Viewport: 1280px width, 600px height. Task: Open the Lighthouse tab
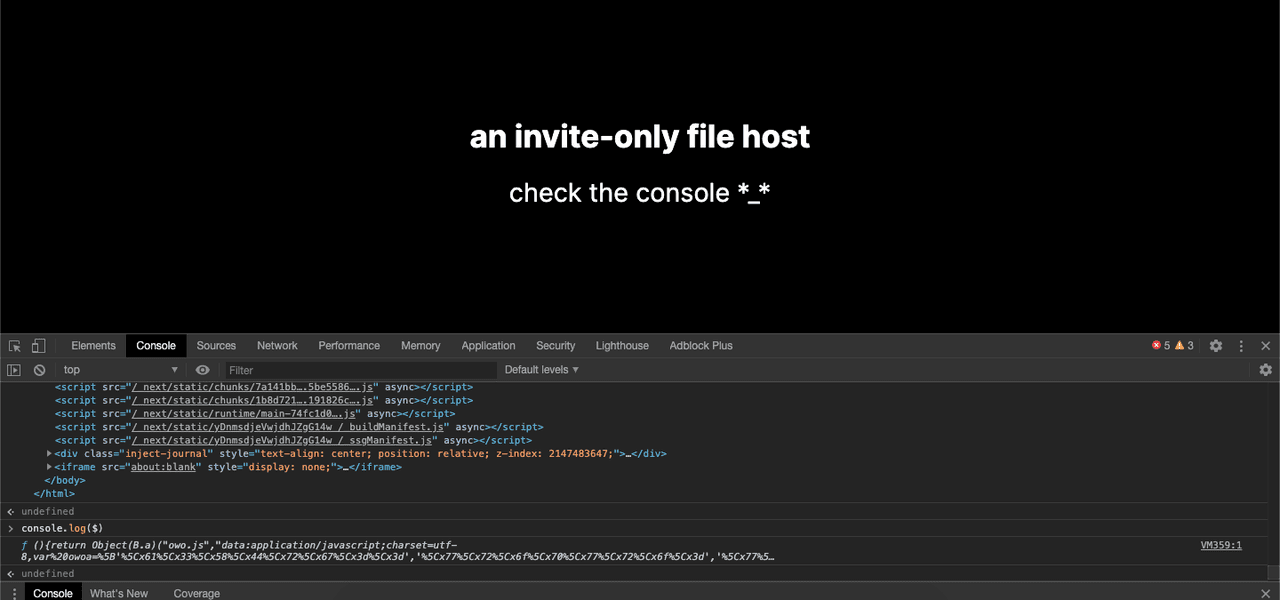[622, 346]
